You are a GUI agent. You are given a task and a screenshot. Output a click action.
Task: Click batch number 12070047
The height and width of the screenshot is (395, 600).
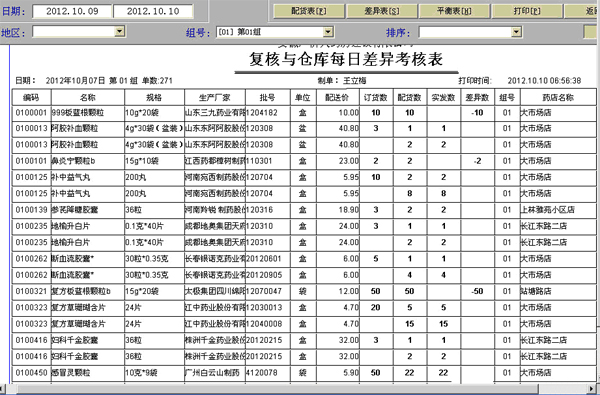pyautogui.click(x=264, y=291)
